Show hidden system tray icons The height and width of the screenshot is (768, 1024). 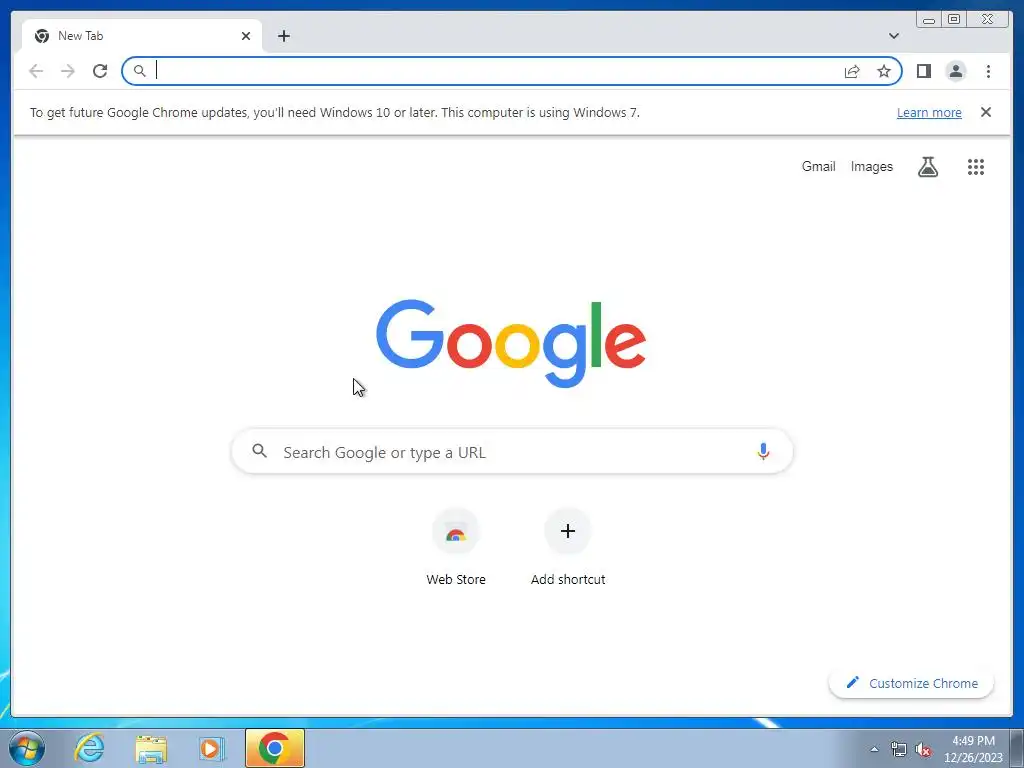[874, 749]
